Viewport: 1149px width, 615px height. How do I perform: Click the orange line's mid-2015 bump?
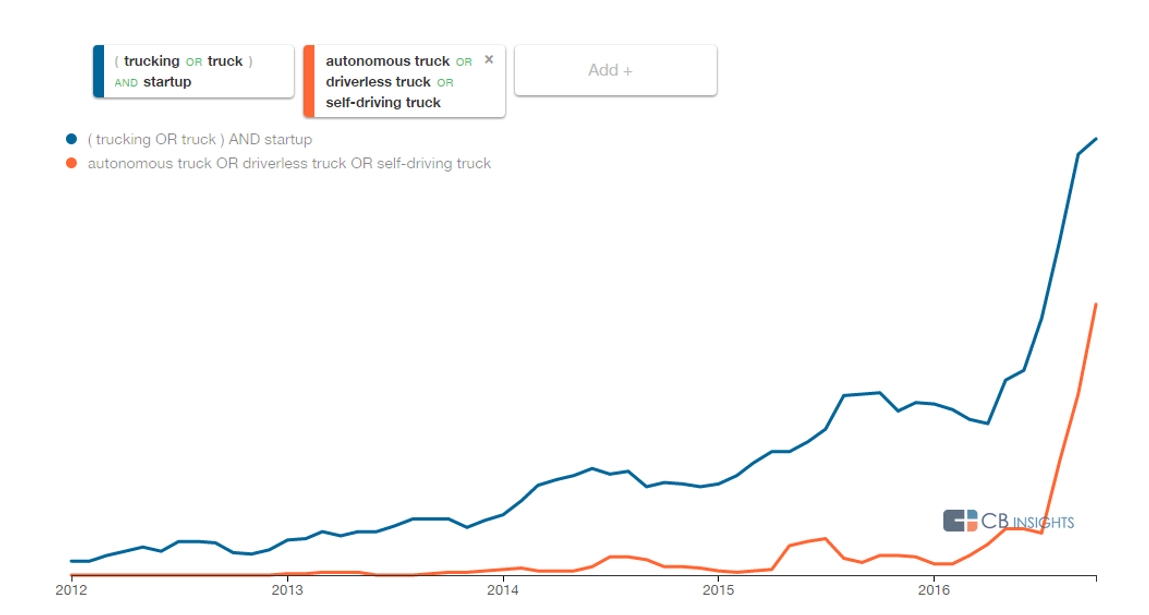coord(823,539)
